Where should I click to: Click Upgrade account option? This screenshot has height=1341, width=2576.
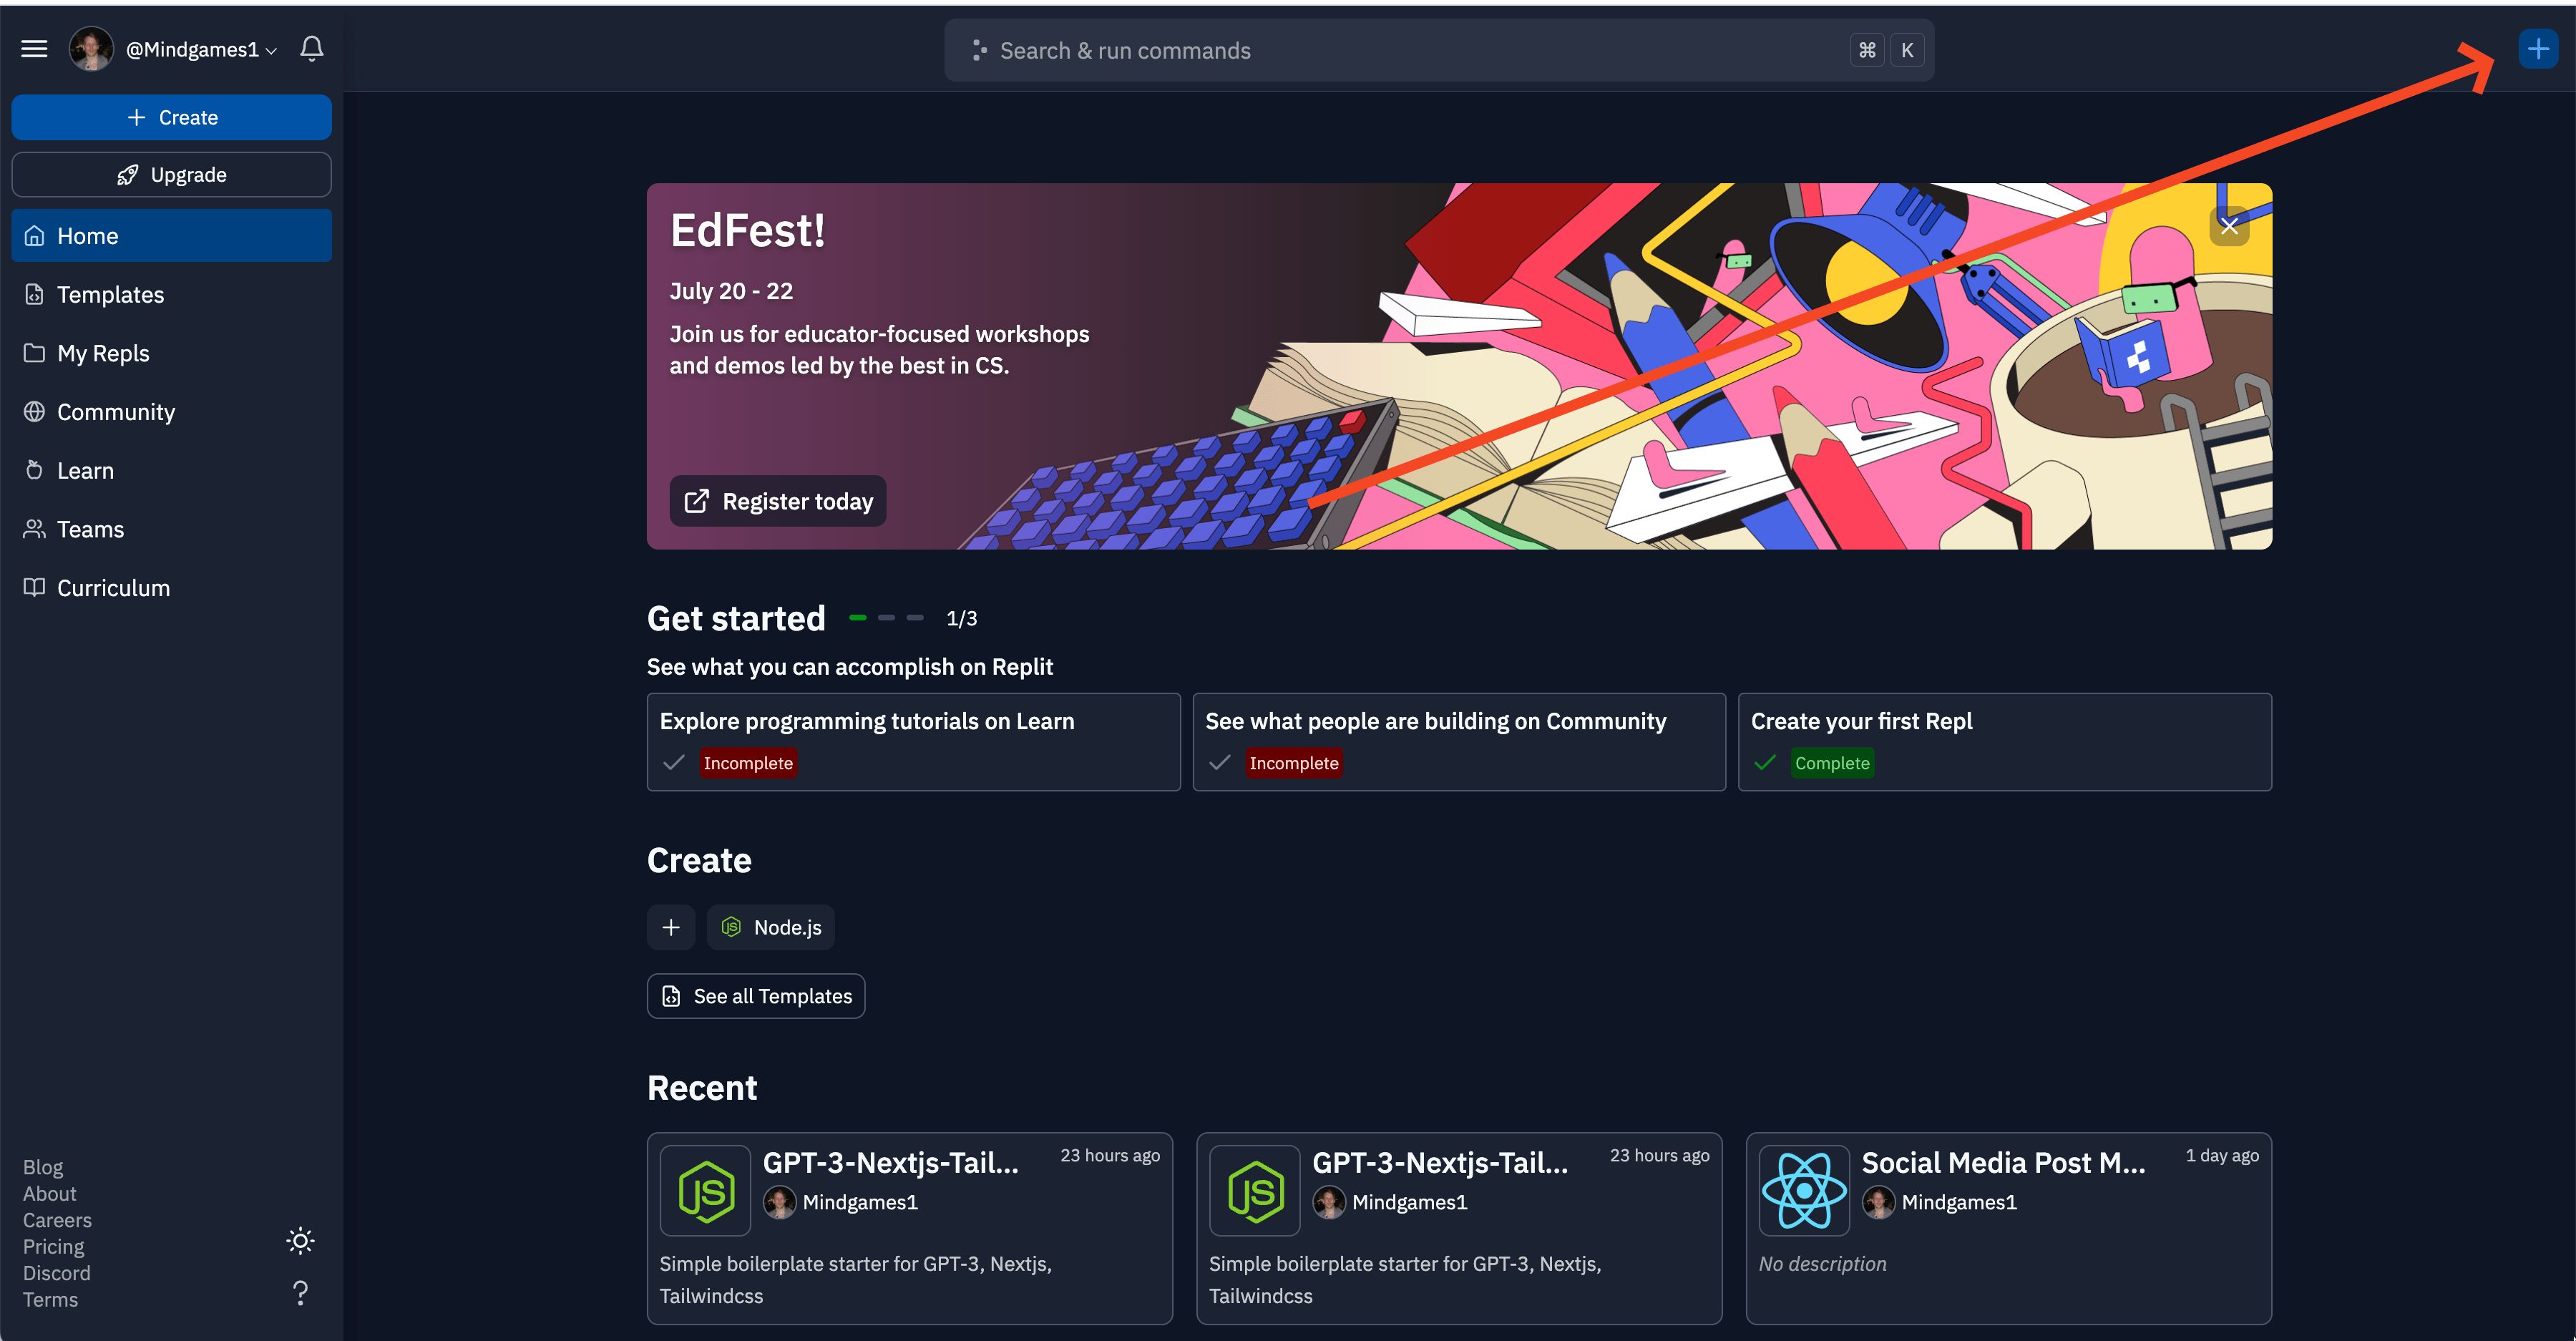pos(169,174)
